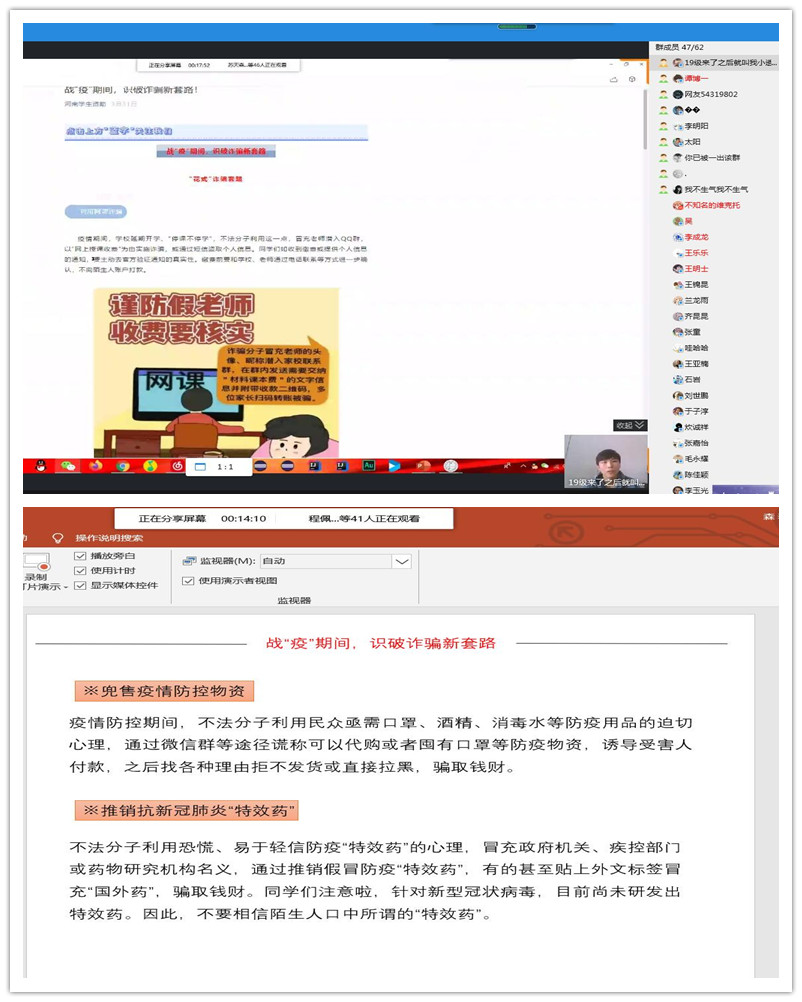Screen dimensions: 802x1002
Task: Click the monitor icon beside 监视器(M)
Action: click(x=190, y=562)
